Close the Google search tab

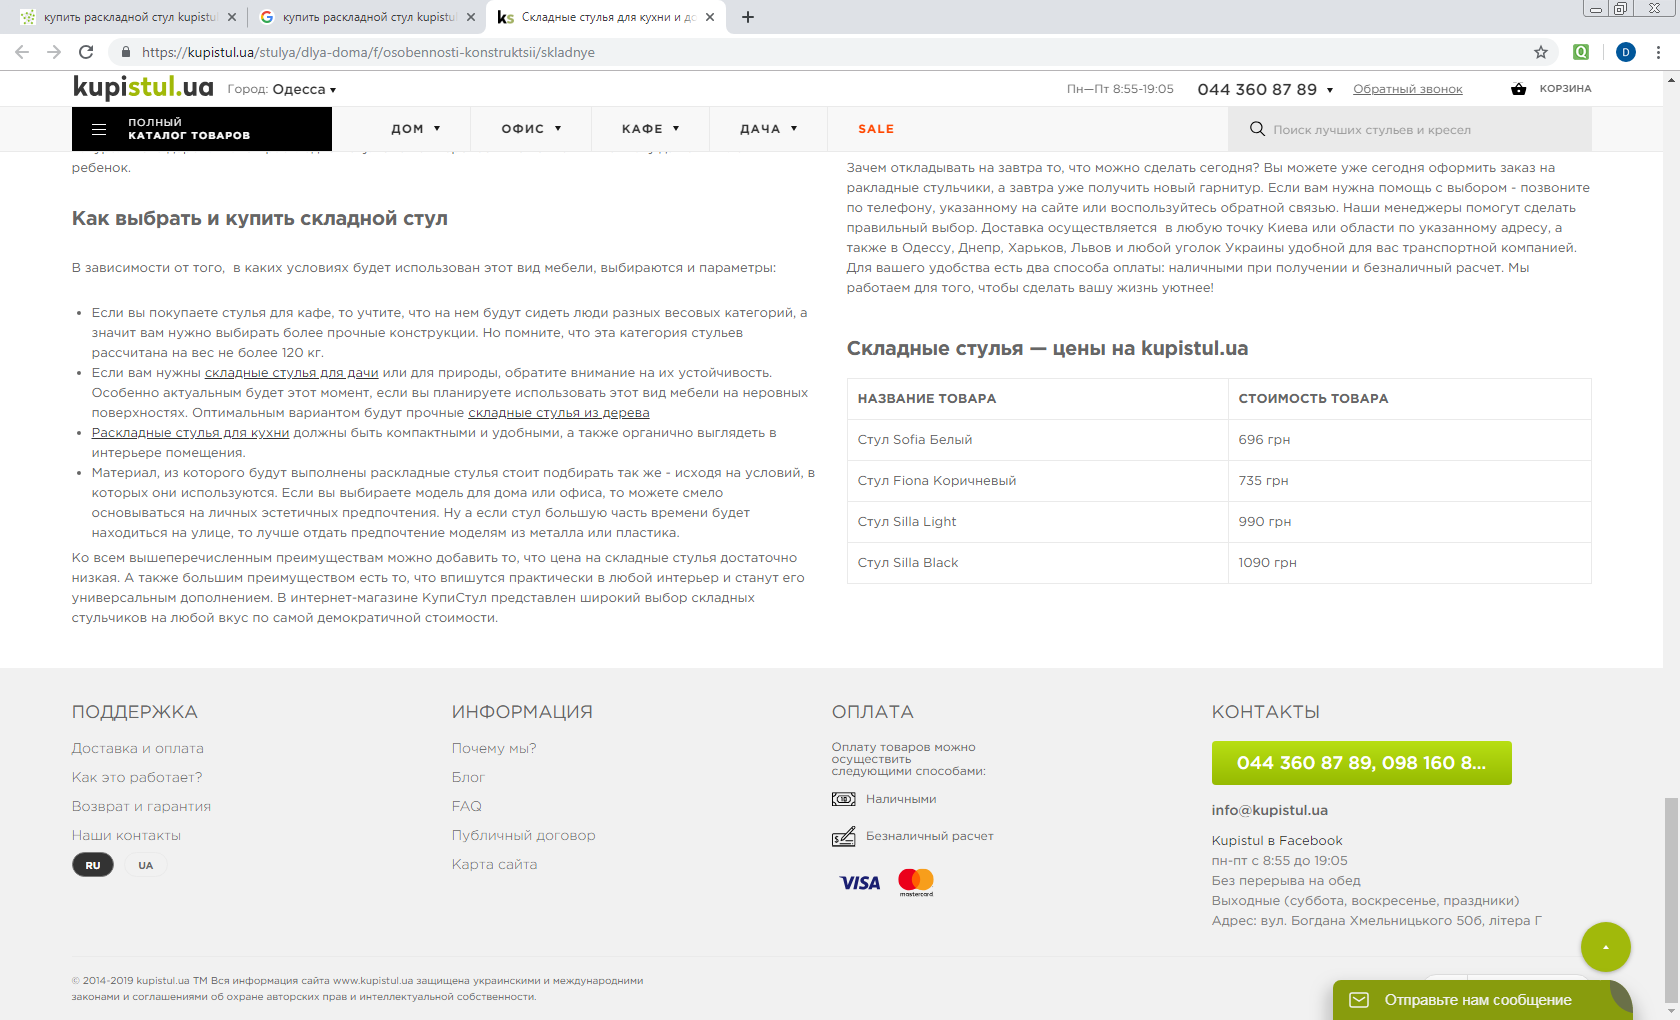click(x=471, y=17)
